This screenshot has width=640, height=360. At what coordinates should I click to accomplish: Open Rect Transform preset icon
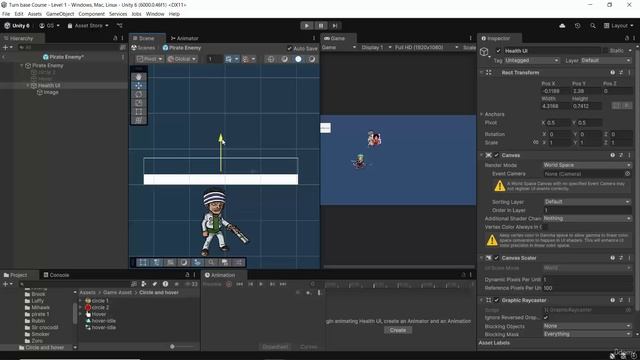pos(621,73)
